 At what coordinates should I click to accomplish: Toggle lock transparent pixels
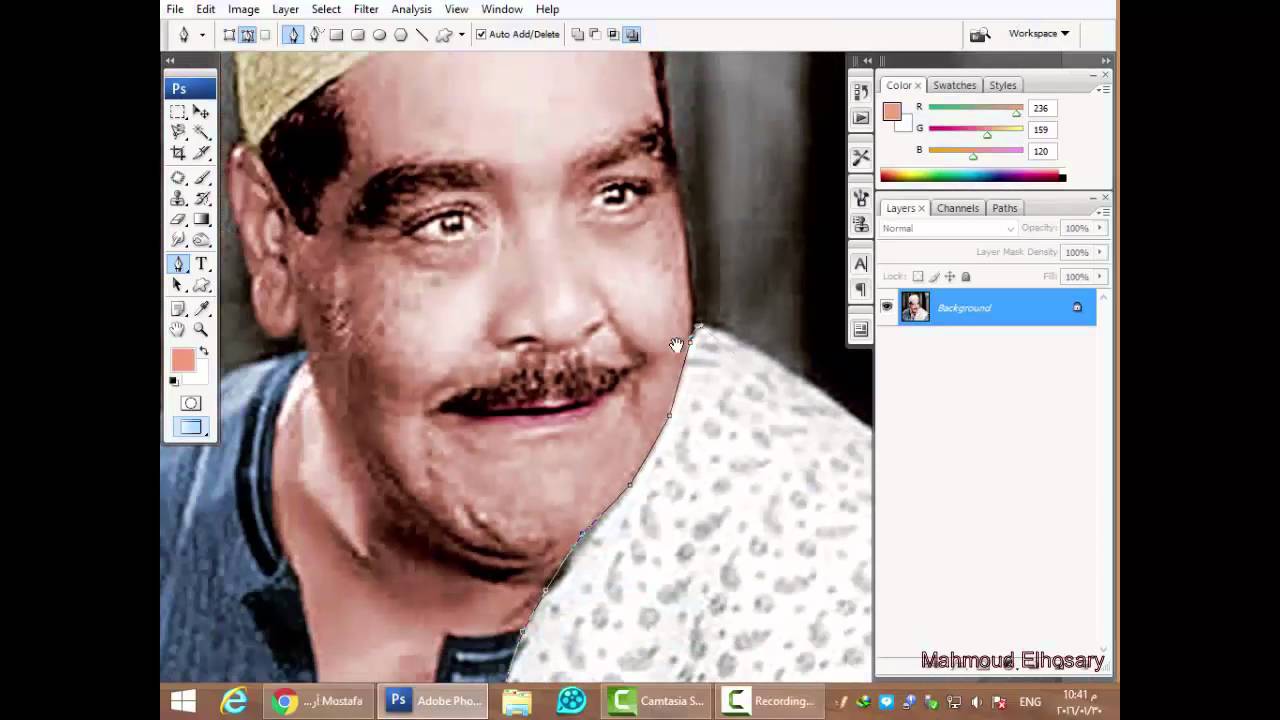point(918,277)
